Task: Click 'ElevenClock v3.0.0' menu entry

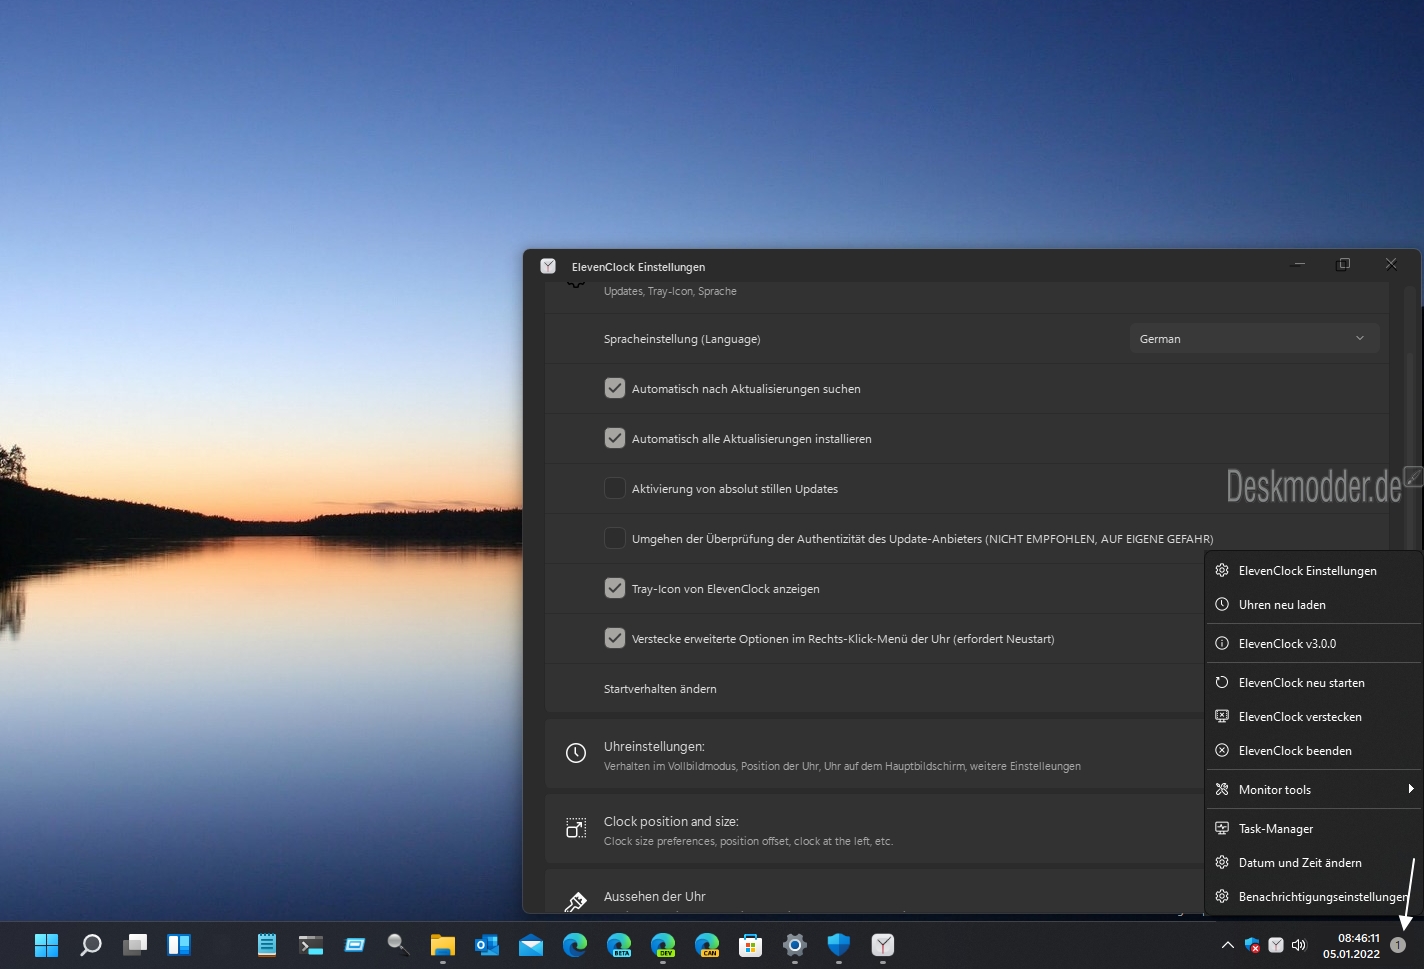Action: coord(1313,644)
